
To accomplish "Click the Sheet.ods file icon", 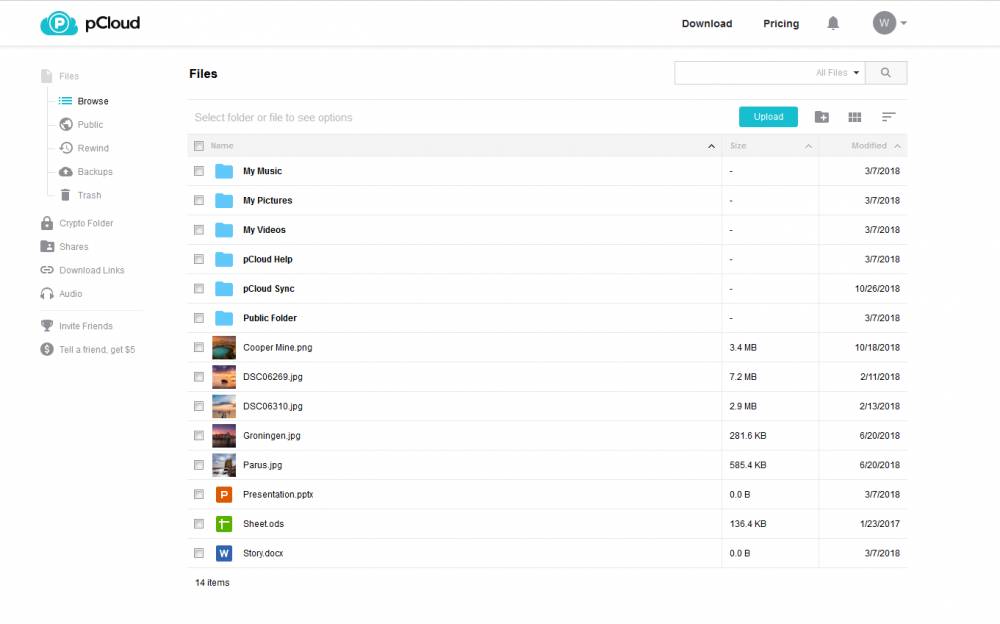I will (x=224, y=524).
